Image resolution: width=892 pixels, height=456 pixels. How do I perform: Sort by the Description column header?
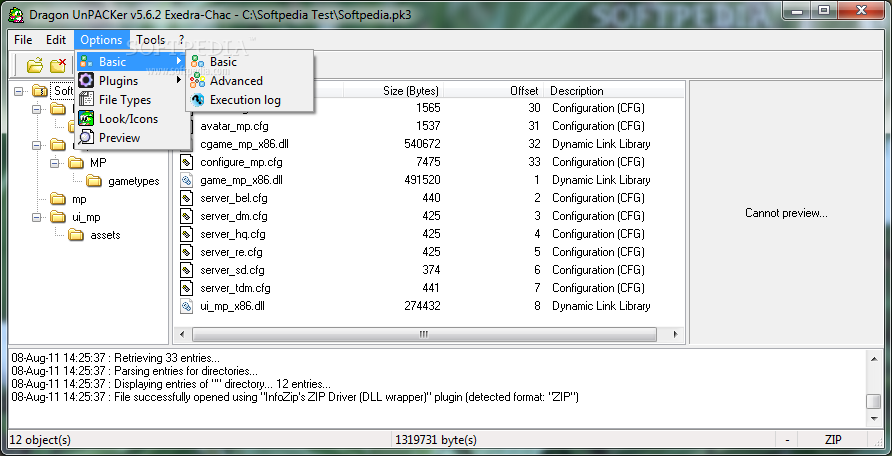point(613,91)
